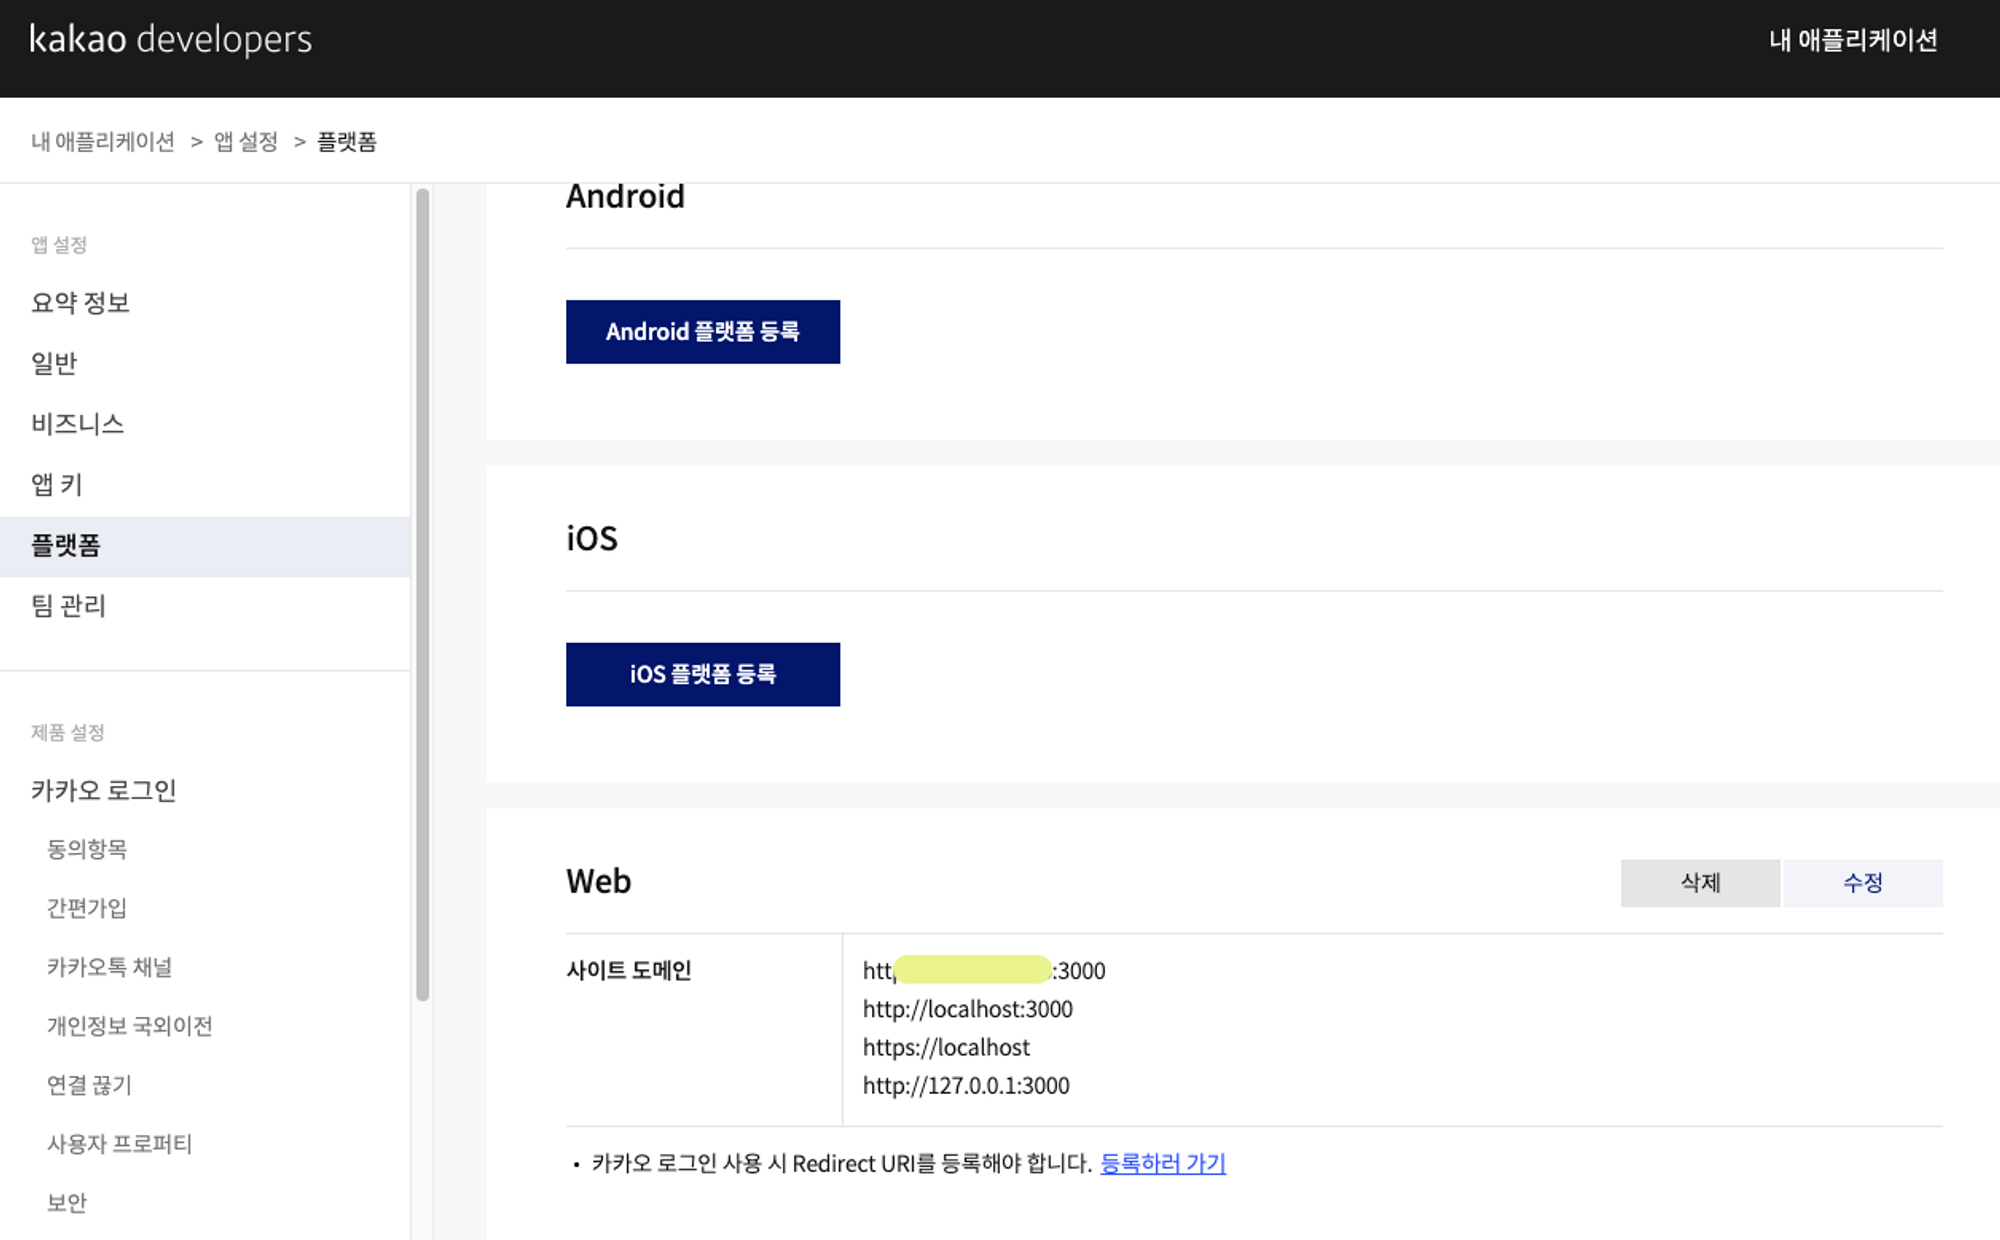Click the sidebar vertical scrollbar

423,594
